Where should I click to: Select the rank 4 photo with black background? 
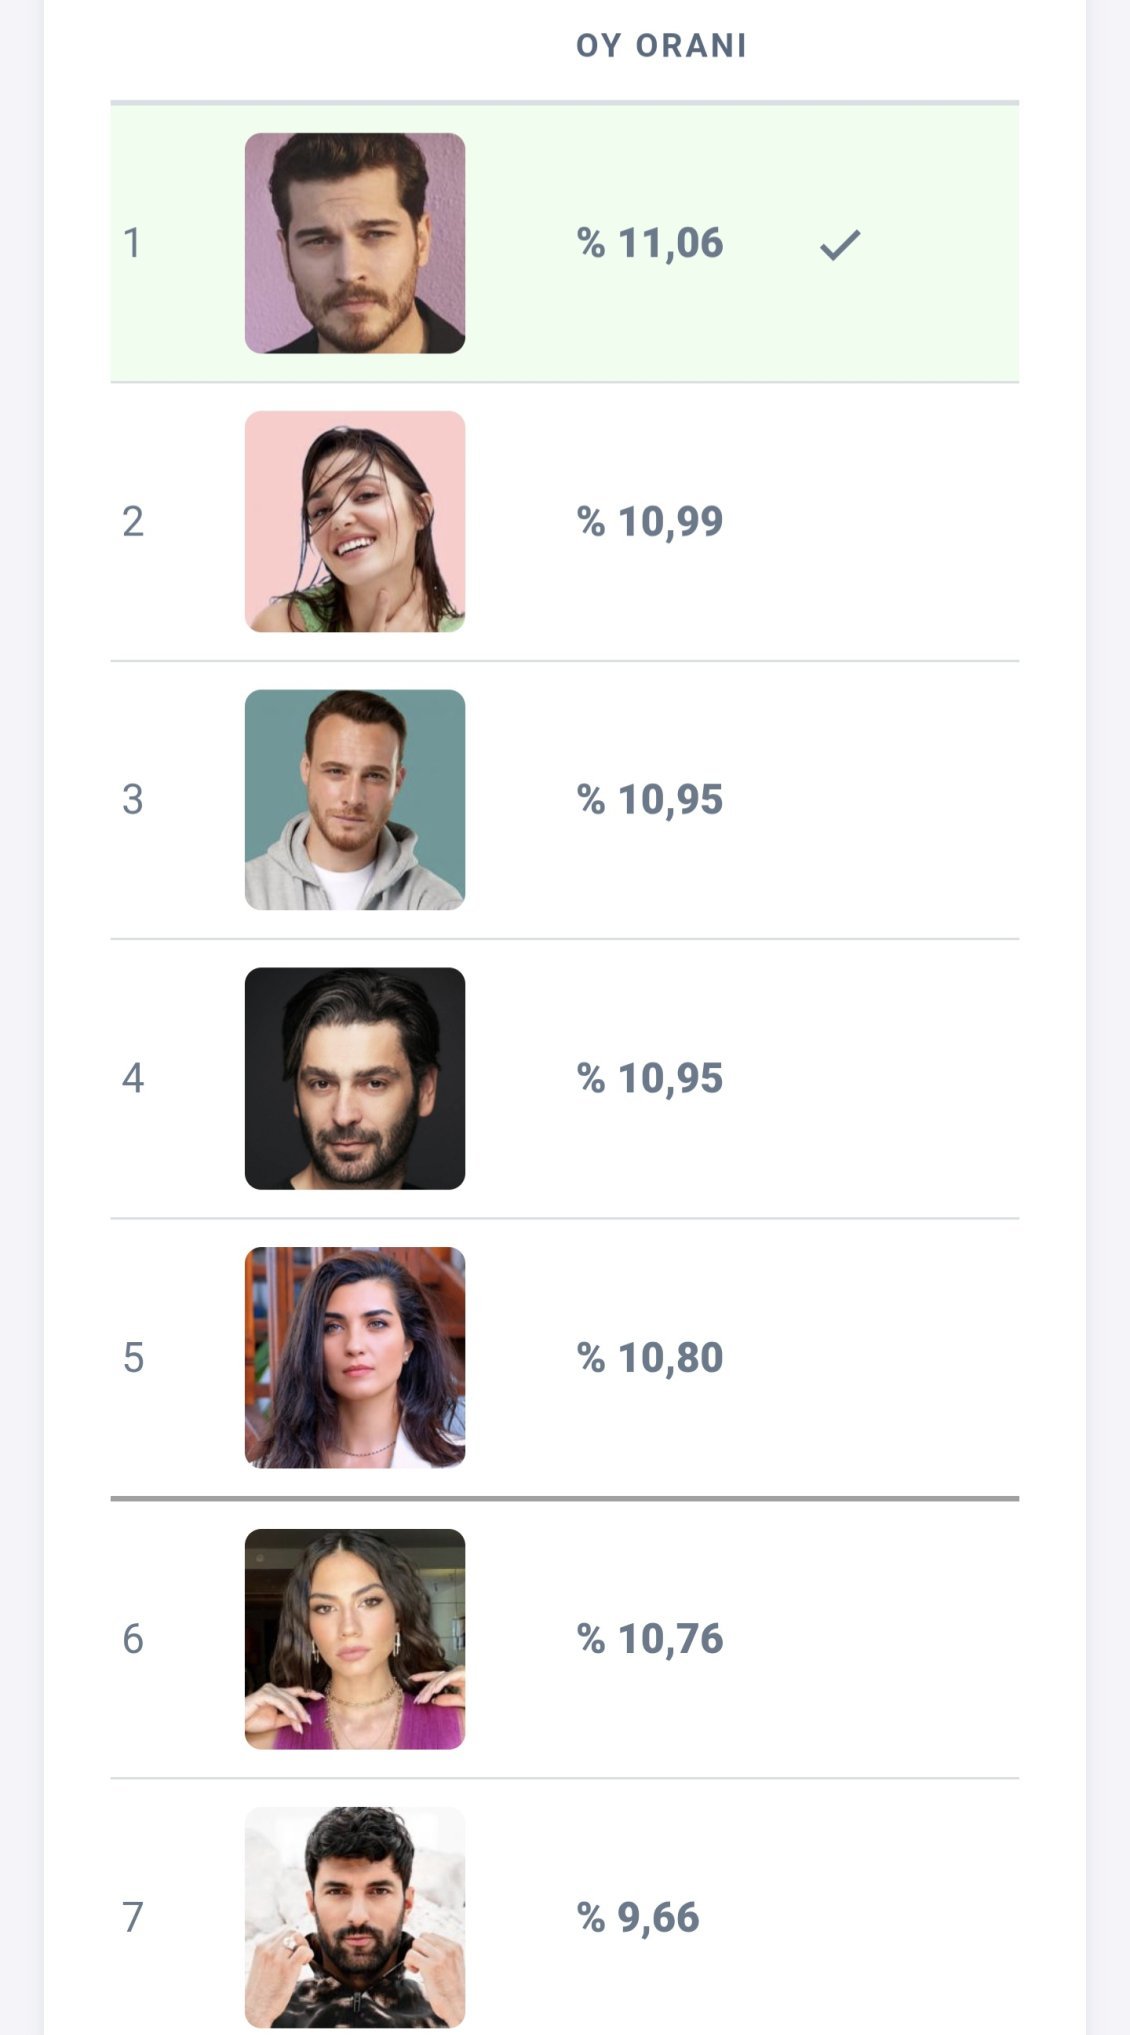(x=355, y=1078)
